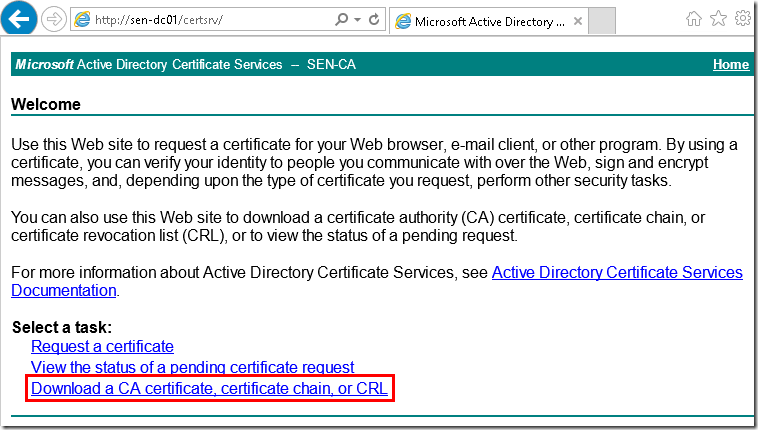
Task: Click the browser Back arrow button
Action: click(x=19, y=18)
